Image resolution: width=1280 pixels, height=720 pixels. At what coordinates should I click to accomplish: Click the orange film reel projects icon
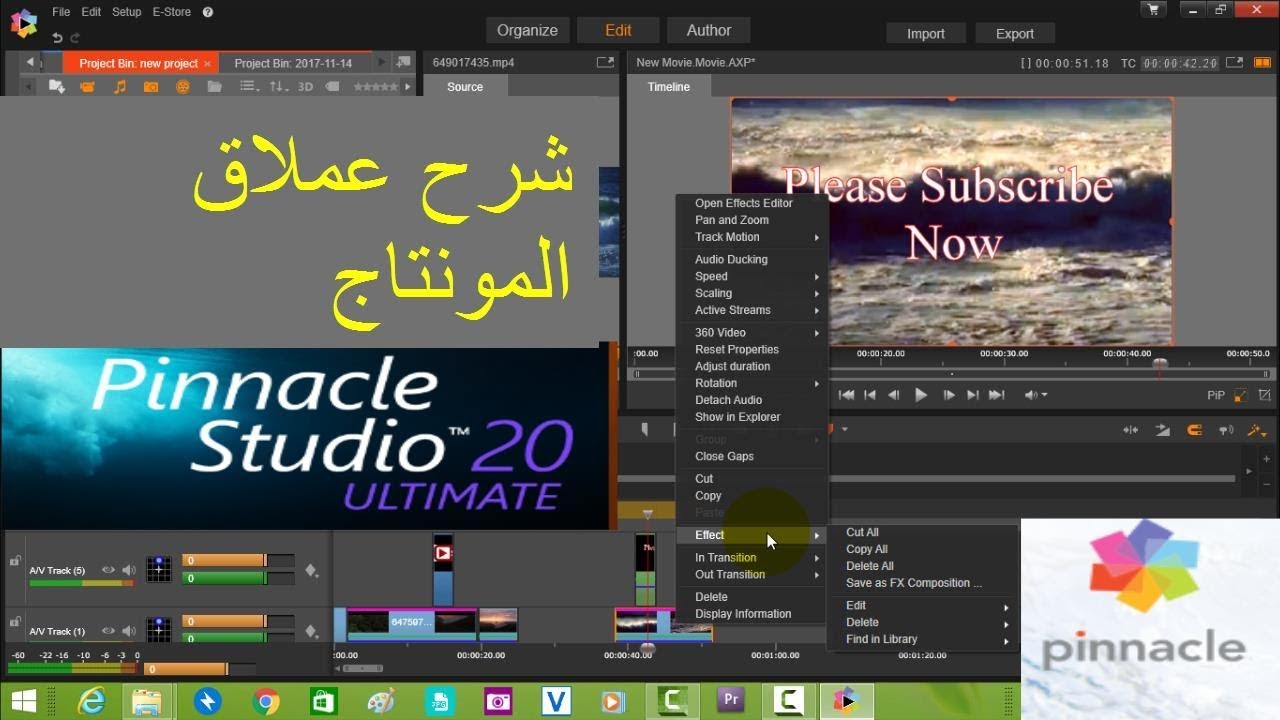(183, 87)
